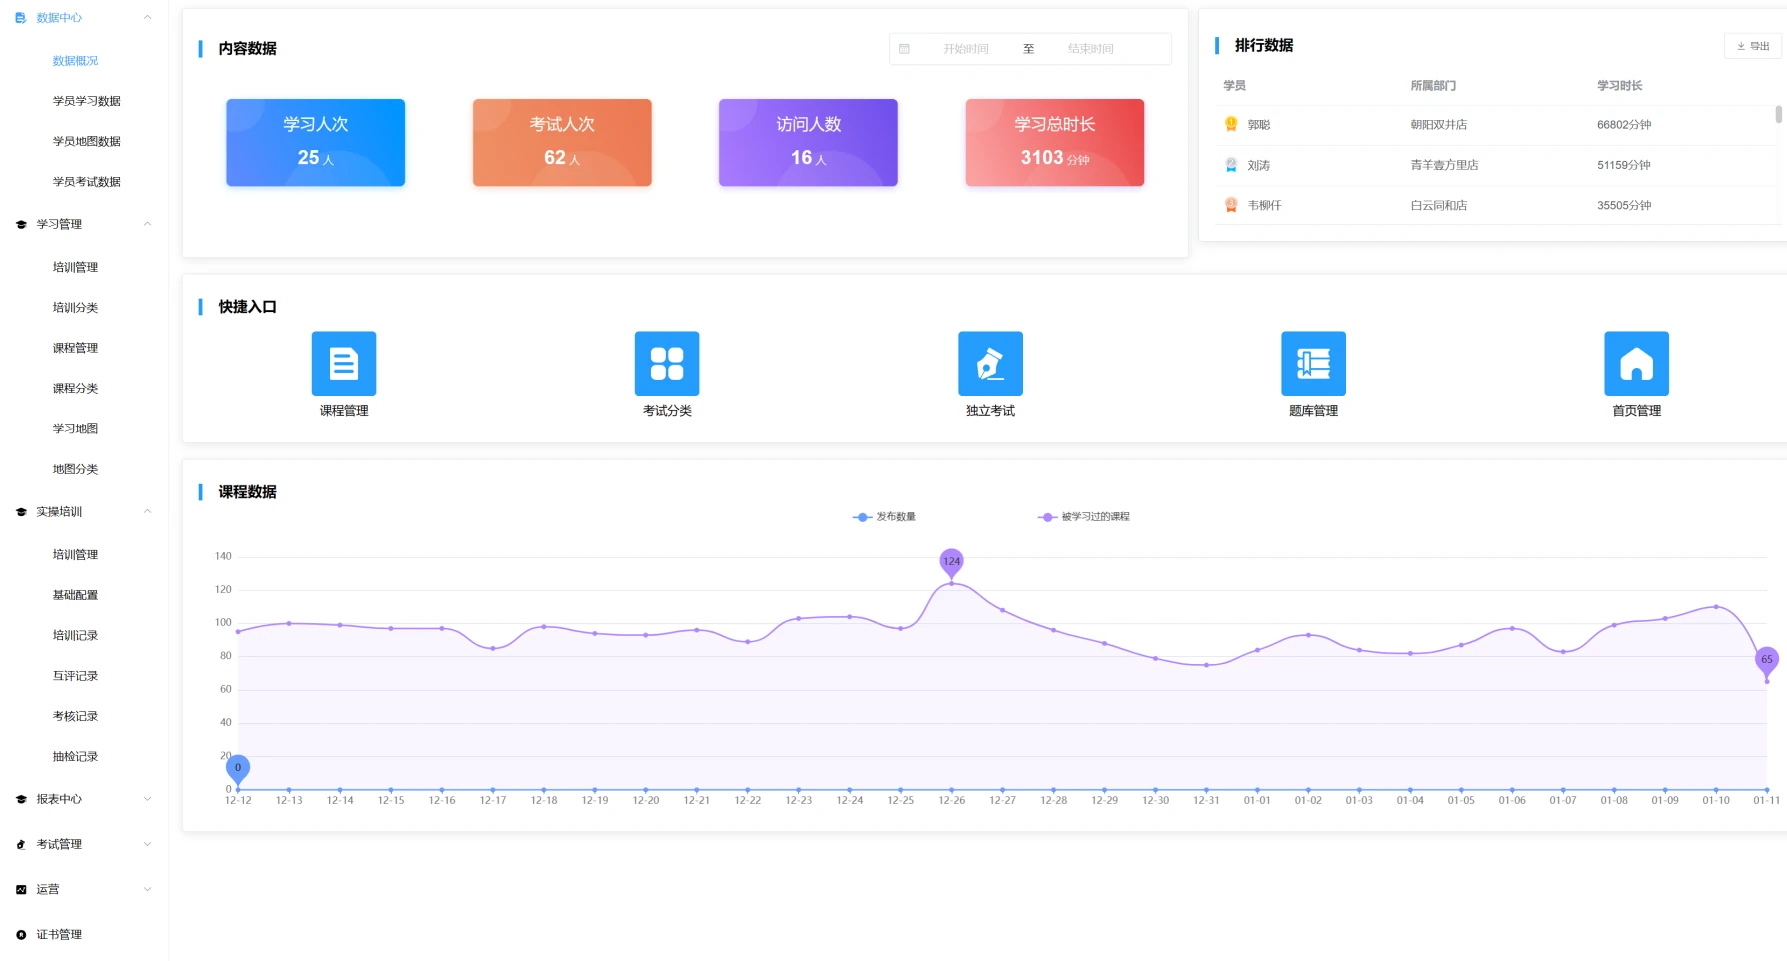Screen dimensions: 1787x961
Task: Open the 首页管理 quick entry icon
Action: click(x=1636, y=363)
